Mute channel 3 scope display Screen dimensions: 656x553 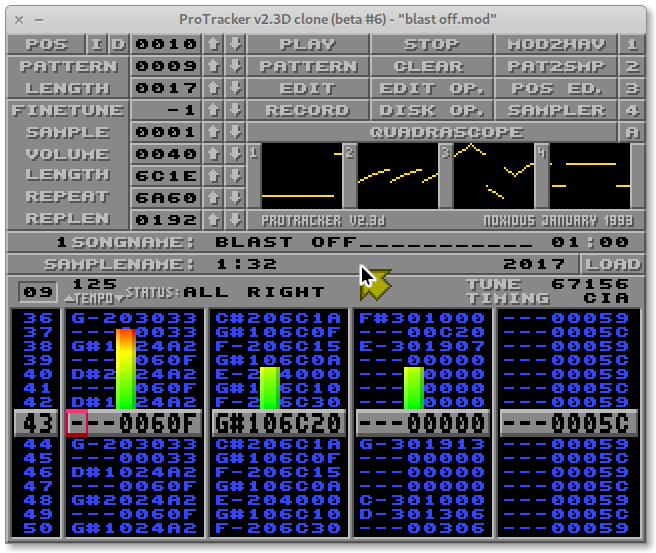click(x=494, y=176)
